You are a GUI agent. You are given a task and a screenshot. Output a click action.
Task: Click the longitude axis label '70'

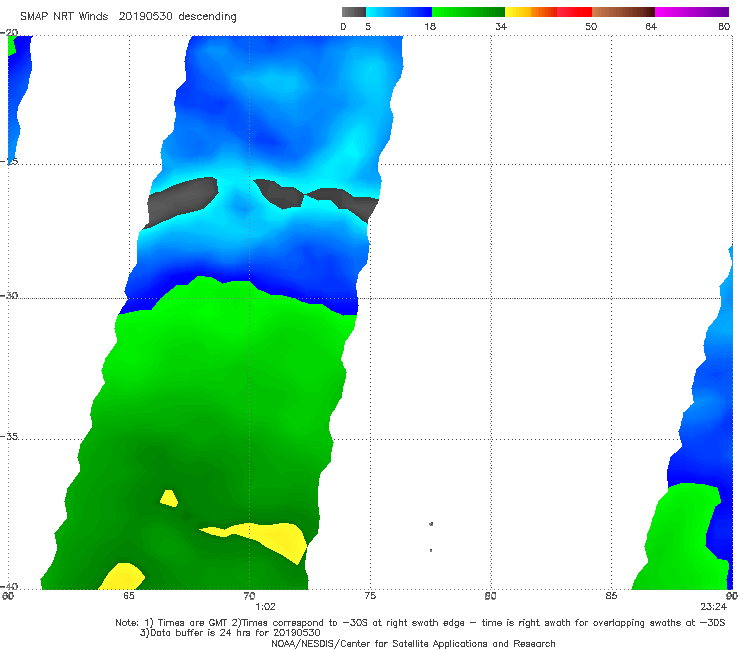coord(249,596)
